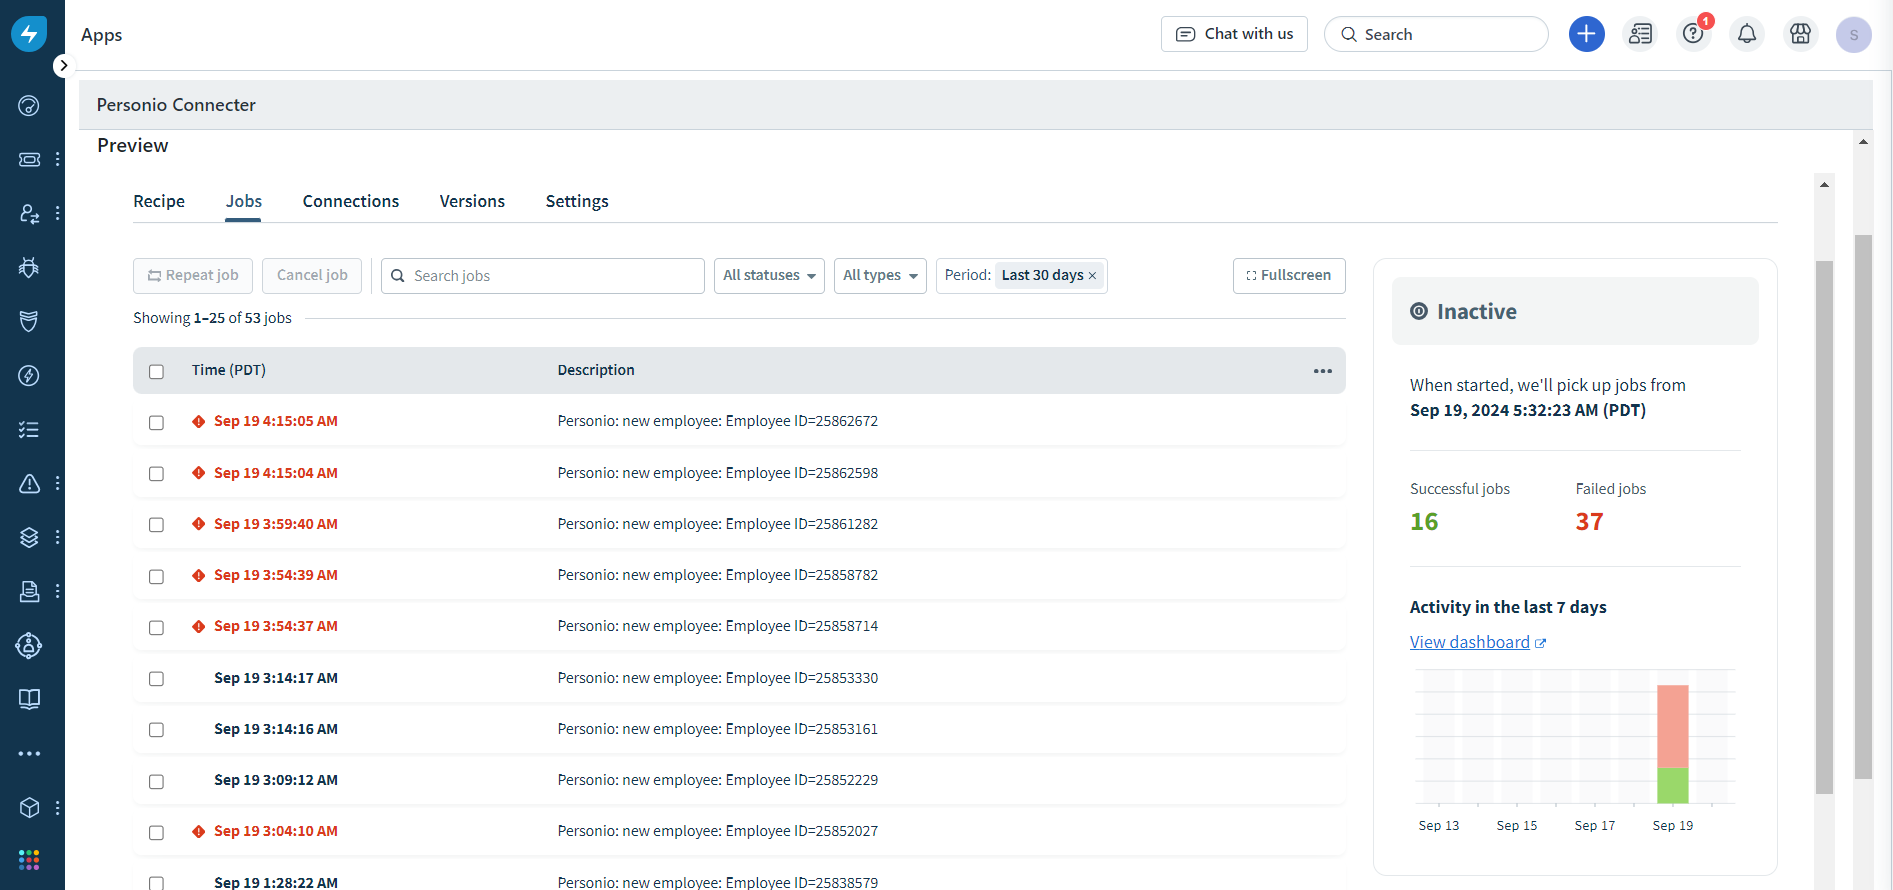The width and height of the screenshot is (1893, 890).
Task: Open the cube icon in the sidebar
Action: [29, 807]
